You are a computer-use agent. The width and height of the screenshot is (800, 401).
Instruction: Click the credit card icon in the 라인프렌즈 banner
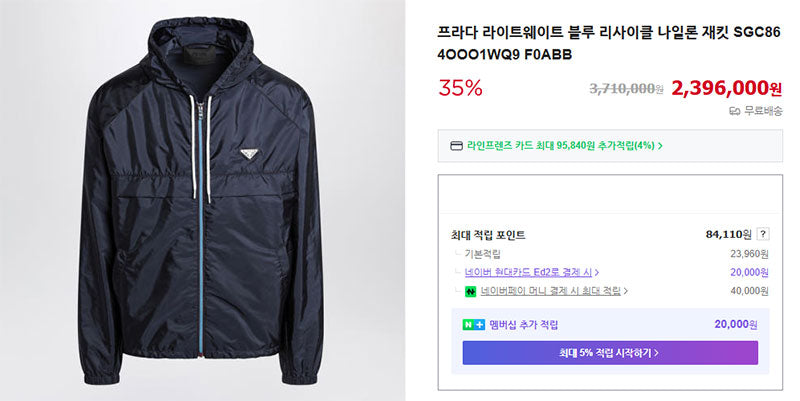tap(456, 146)
